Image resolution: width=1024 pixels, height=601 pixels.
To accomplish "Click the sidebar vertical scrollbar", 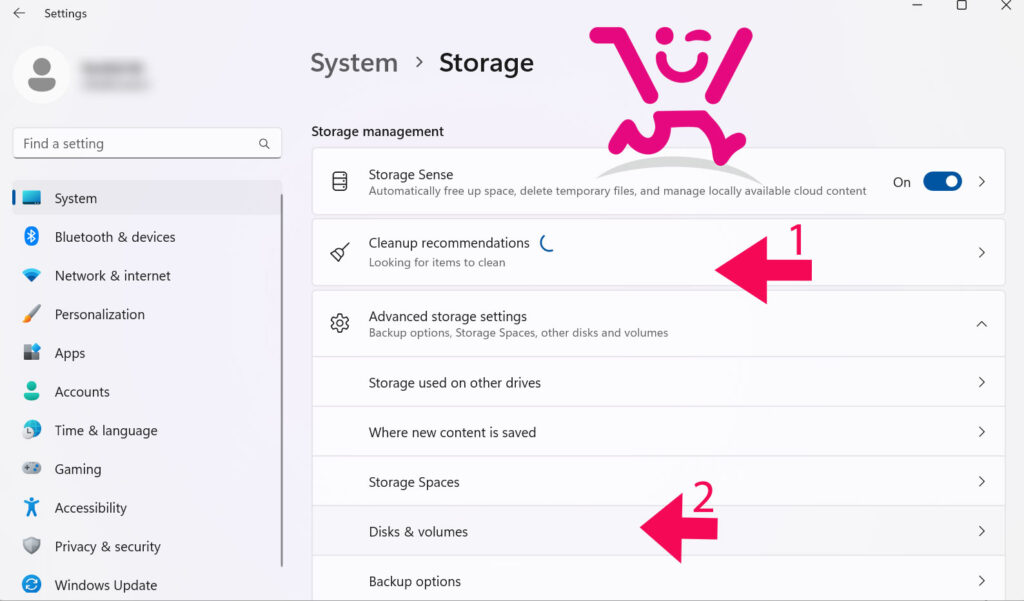I will (281, 380).
